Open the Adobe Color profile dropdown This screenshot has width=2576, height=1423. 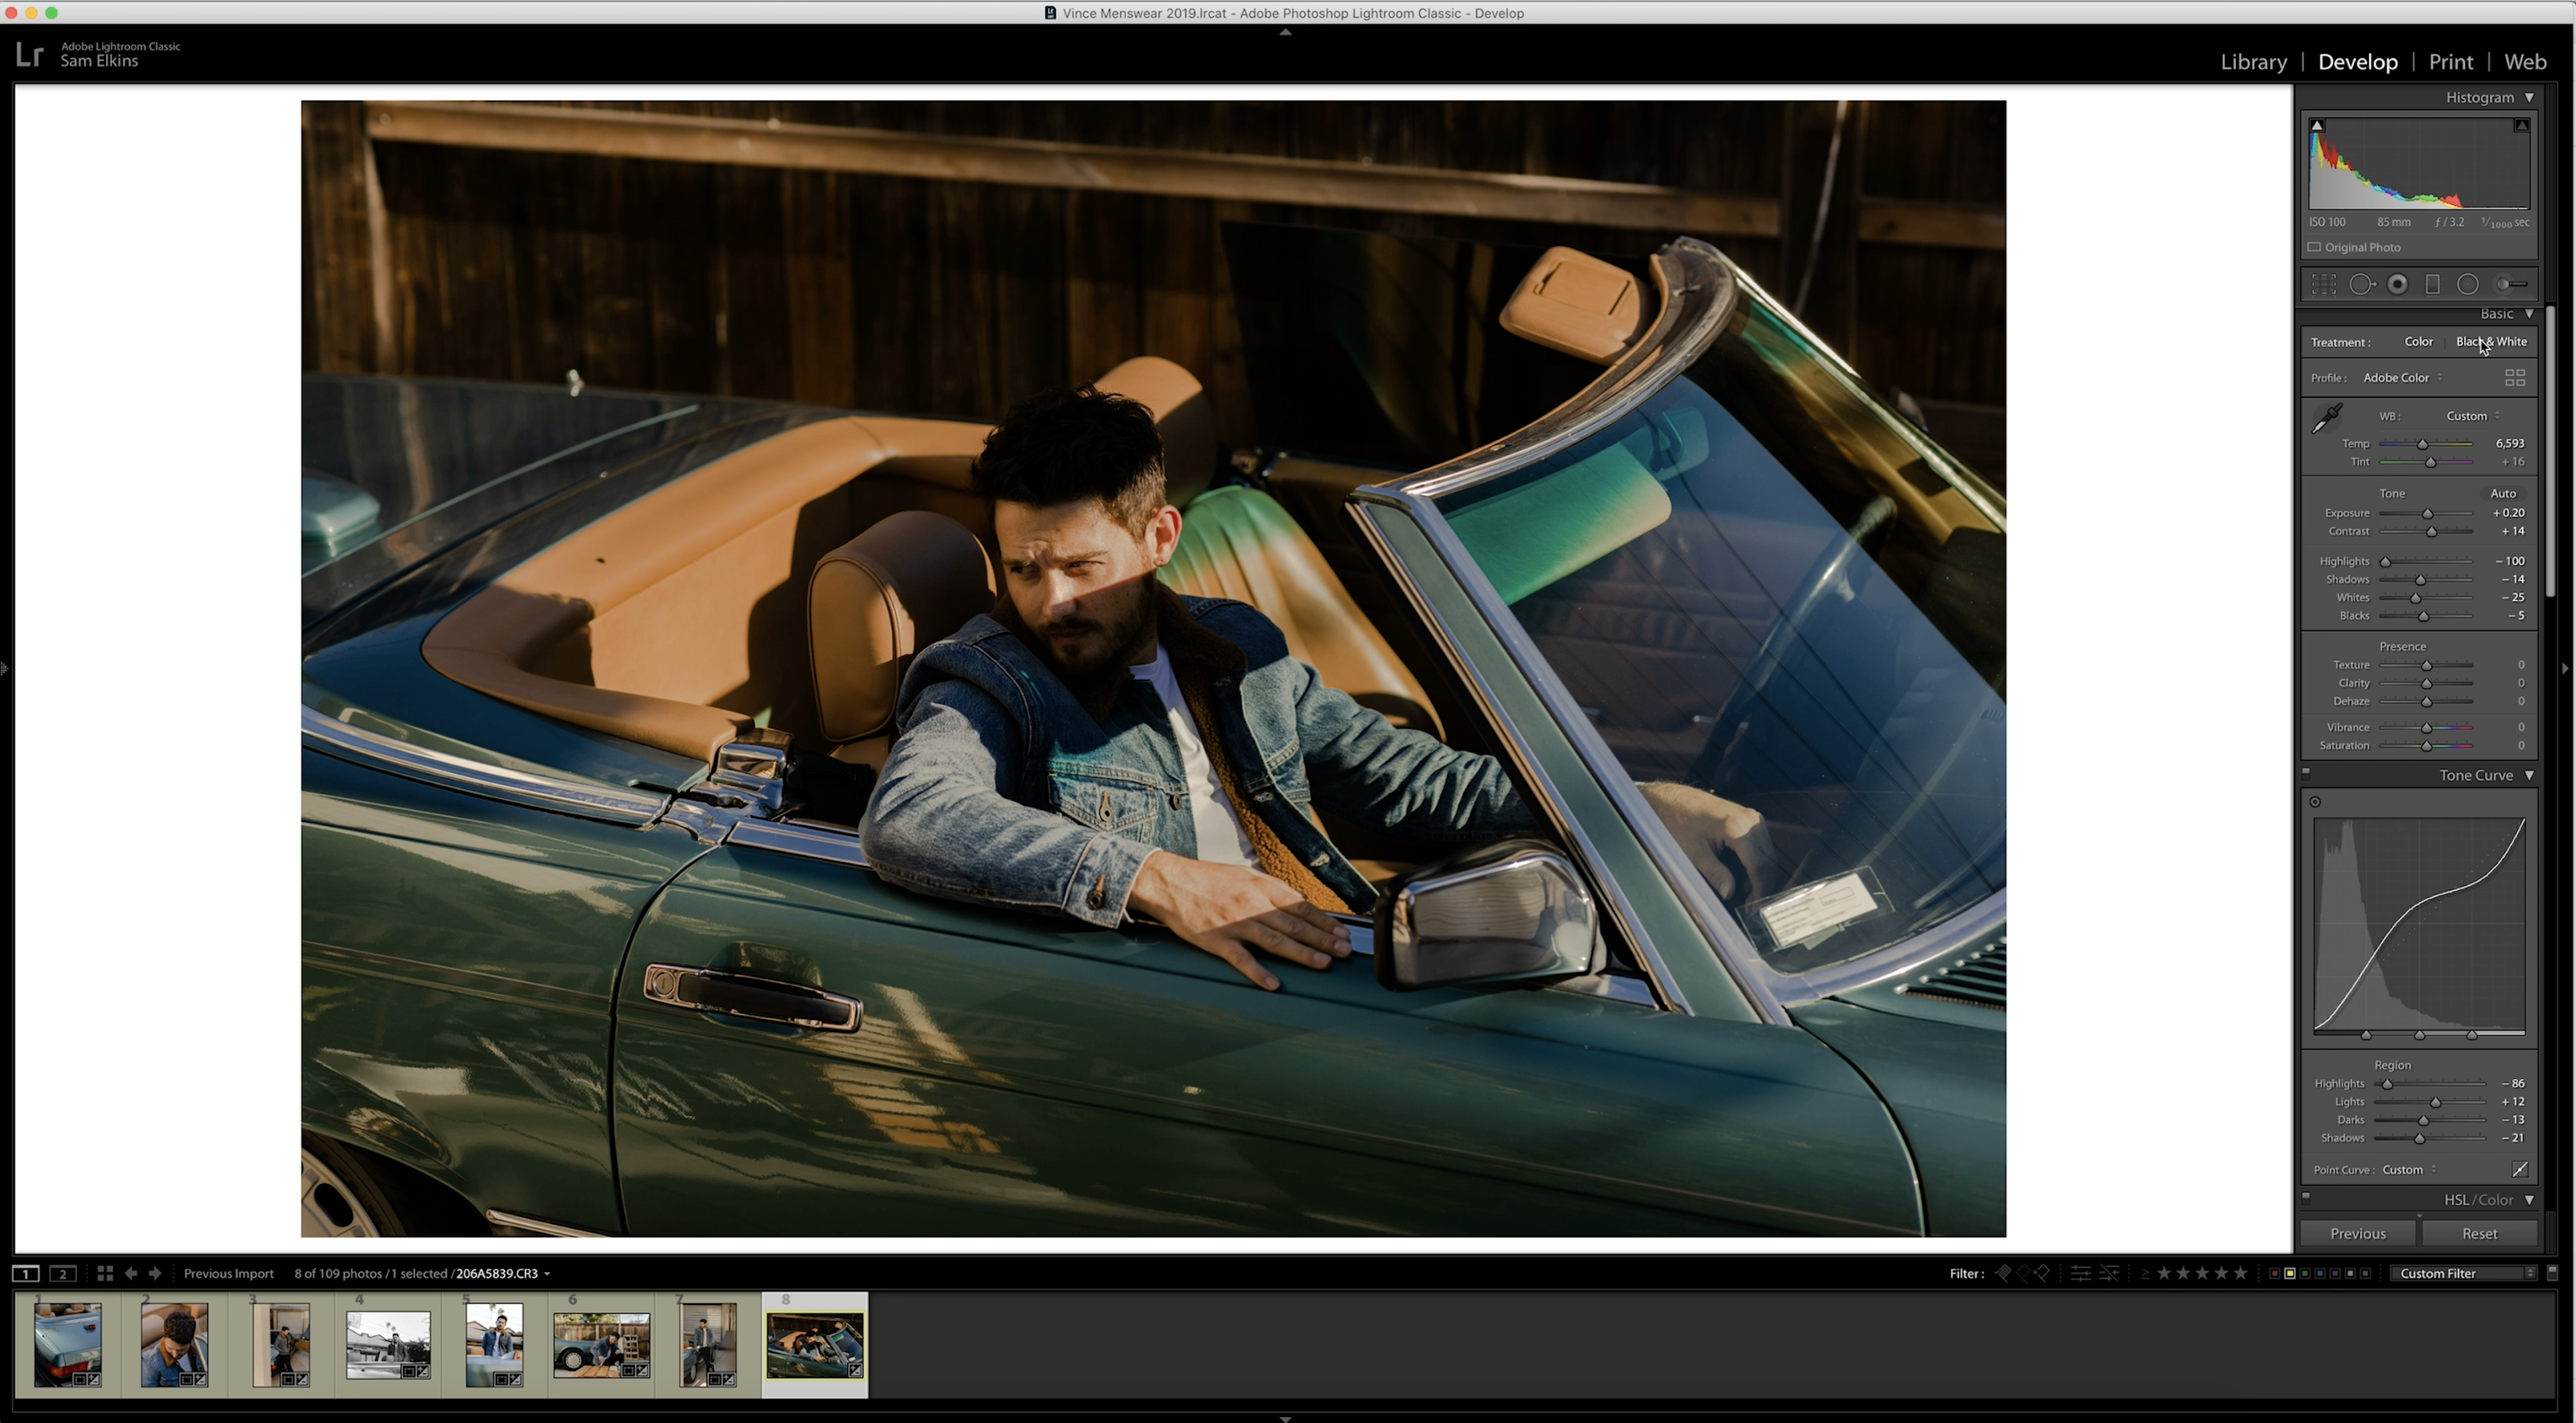tap(2402, 378)
